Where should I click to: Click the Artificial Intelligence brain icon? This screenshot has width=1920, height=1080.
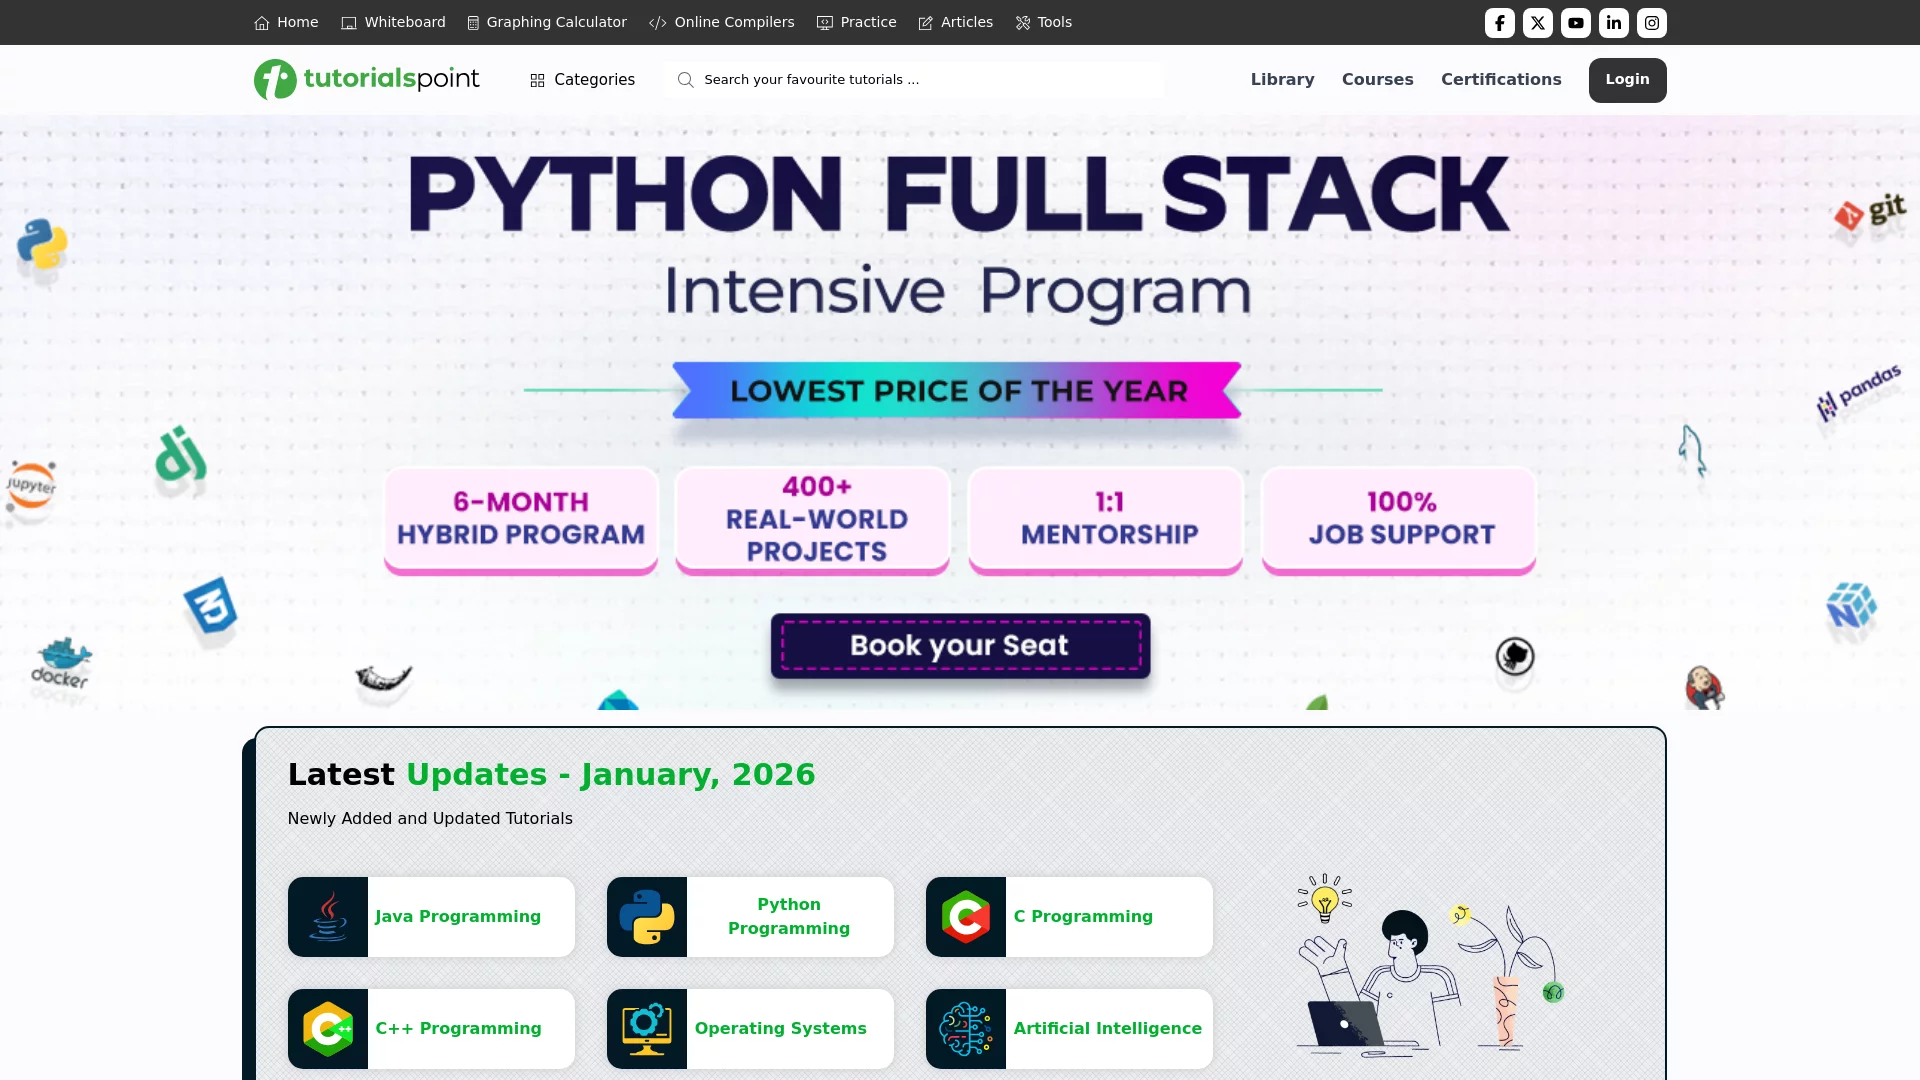(965, 1029)
